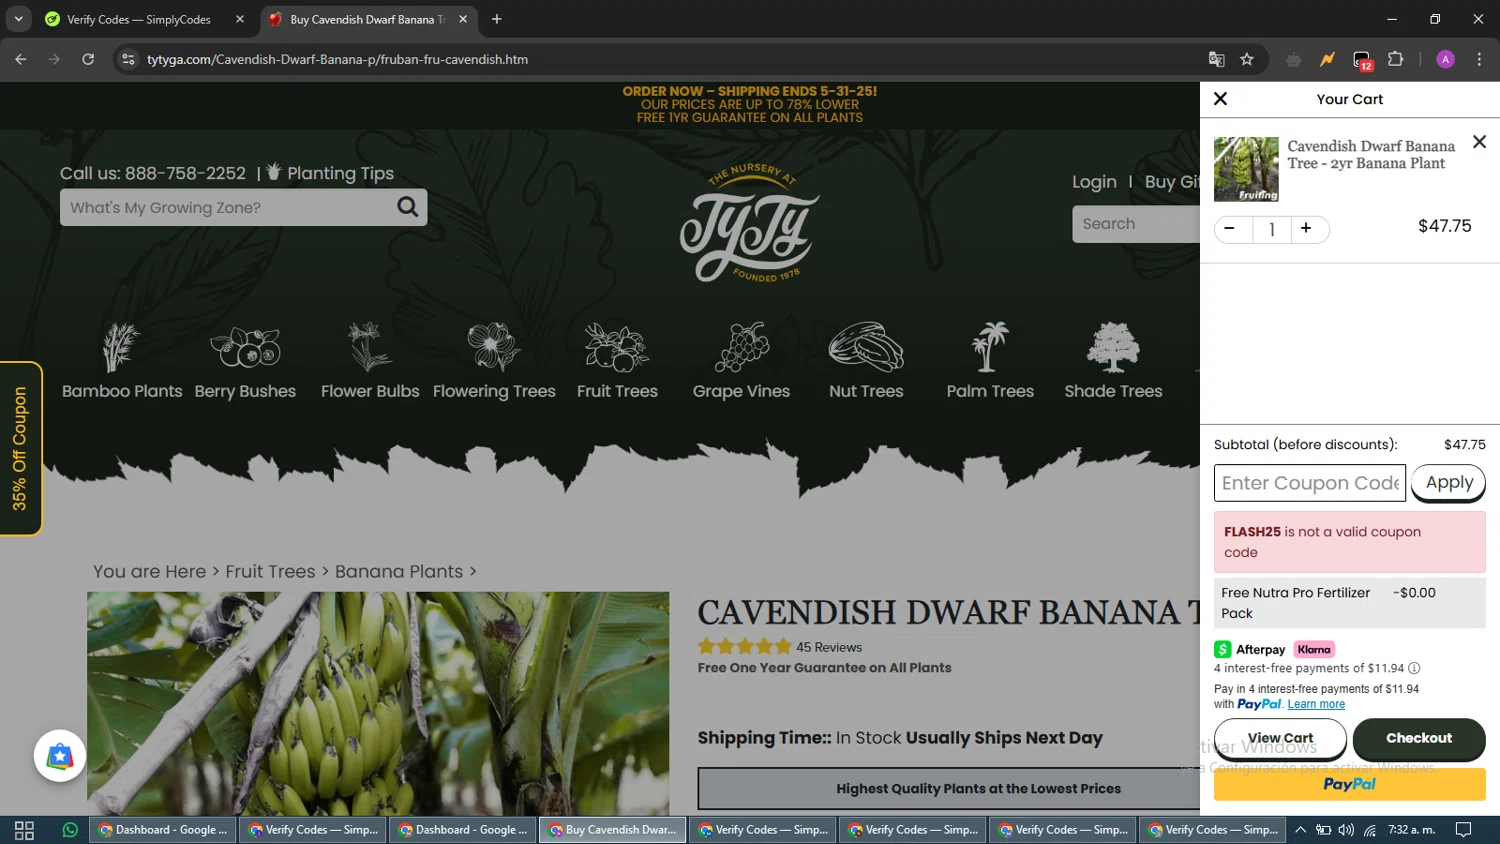This screenshot has width=1500, height=844.
Task: Select the Buy Cavendish Dwarf Banana tab
Action: click(x=369, y=19)
